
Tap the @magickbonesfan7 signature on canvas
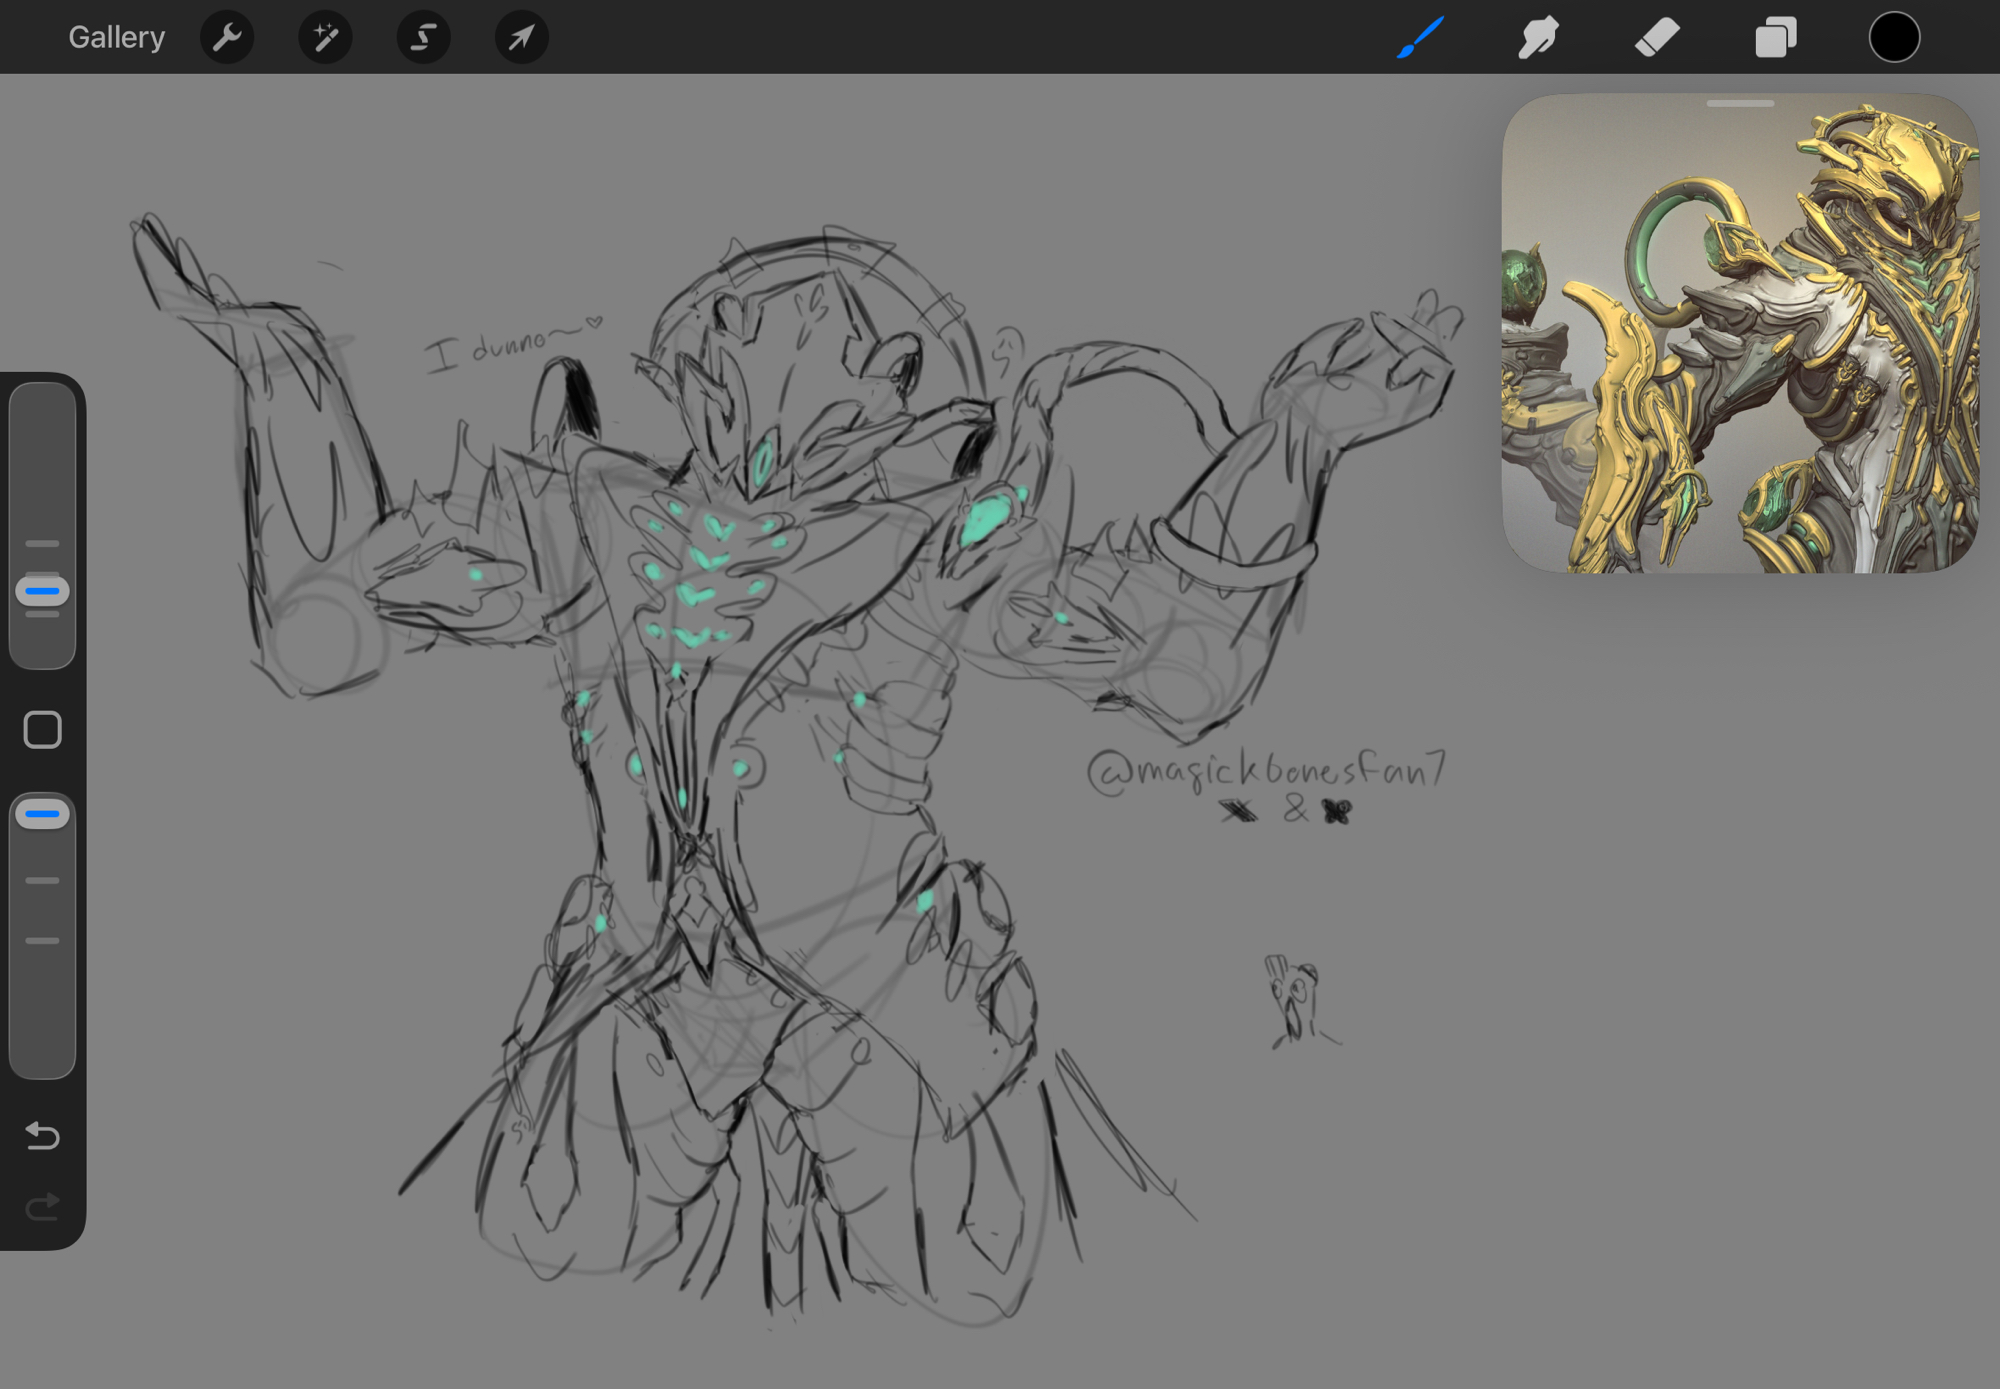[x=1266, y=771]
